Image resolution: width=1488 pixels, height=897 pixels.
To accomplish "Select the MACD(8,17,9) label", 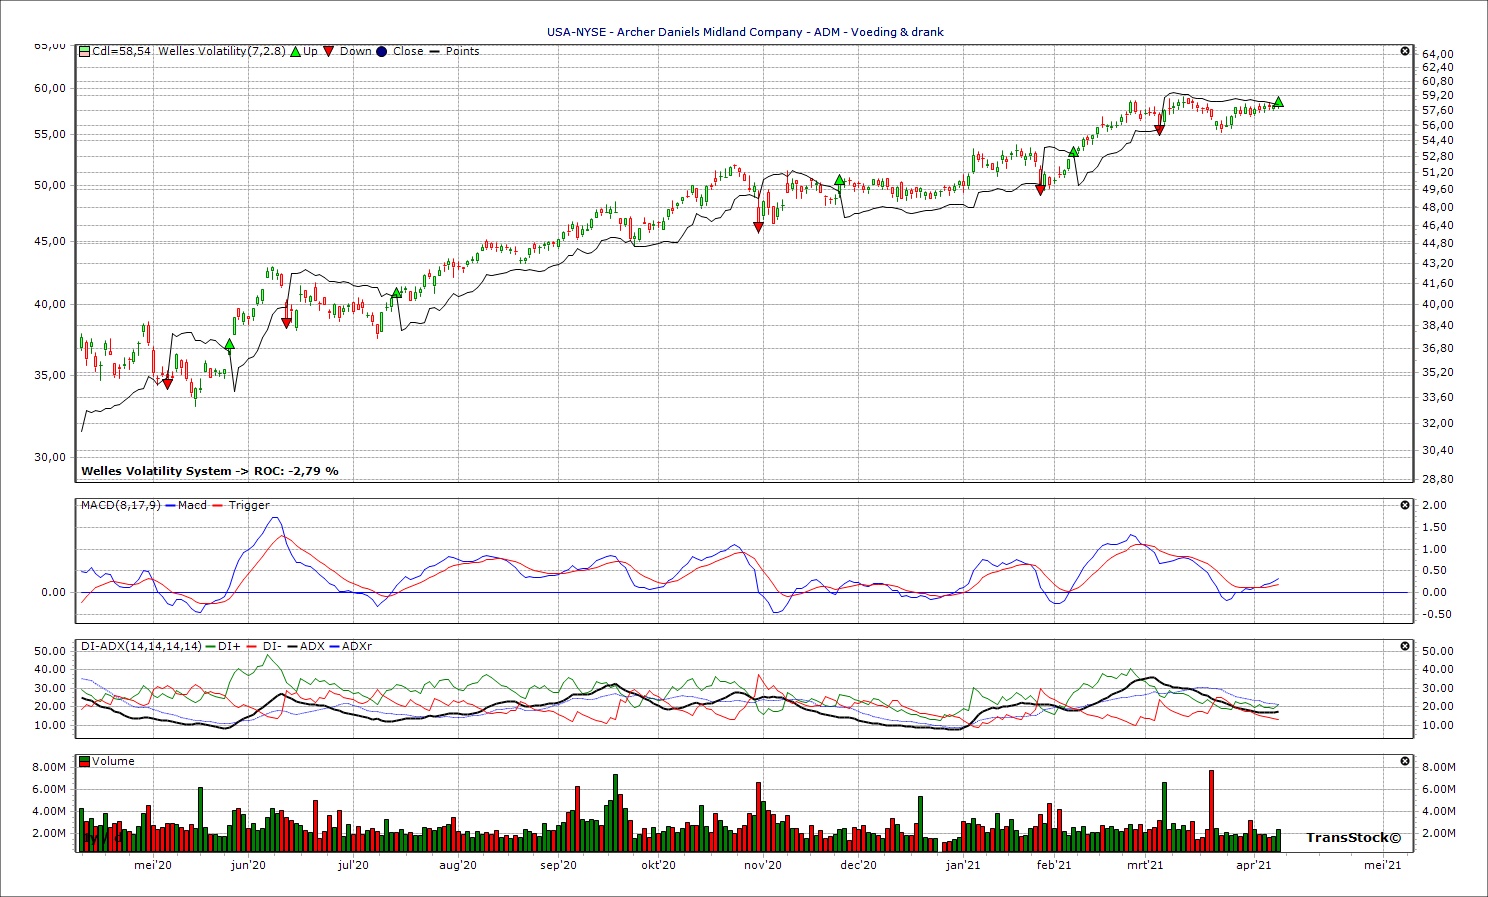I will tap(120, 505).
